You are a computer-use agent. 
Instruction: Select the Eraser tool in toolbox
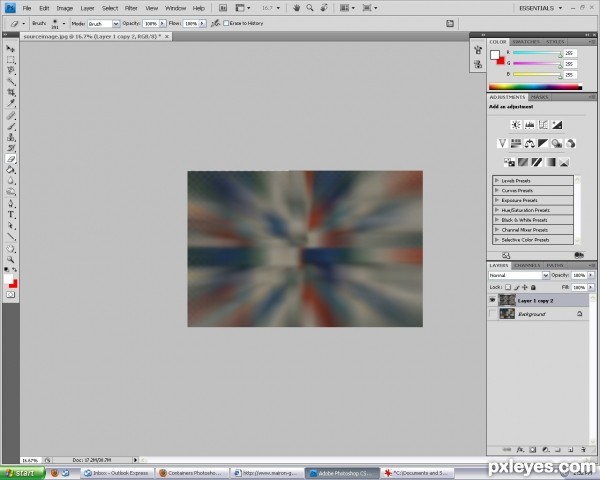[11, 159]
